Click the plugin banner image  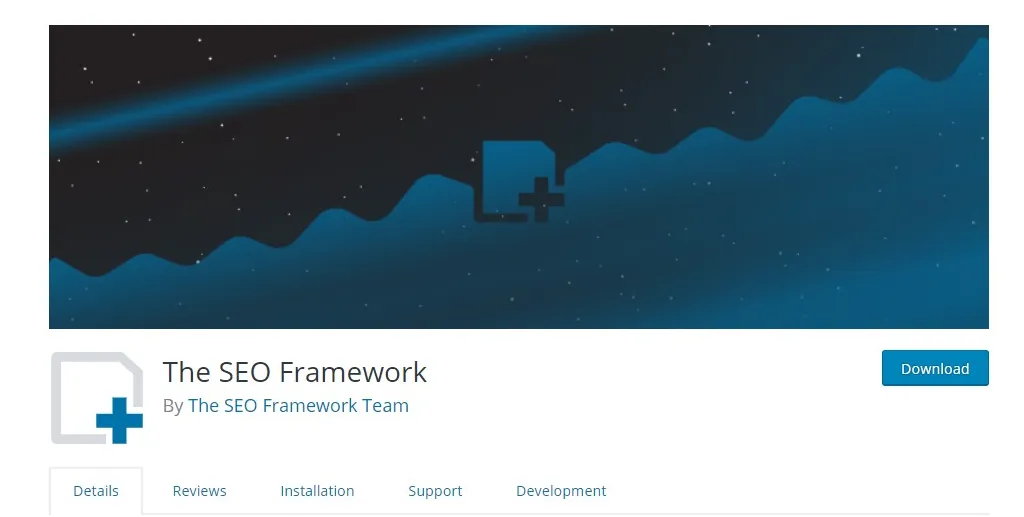tap(519, 177)
